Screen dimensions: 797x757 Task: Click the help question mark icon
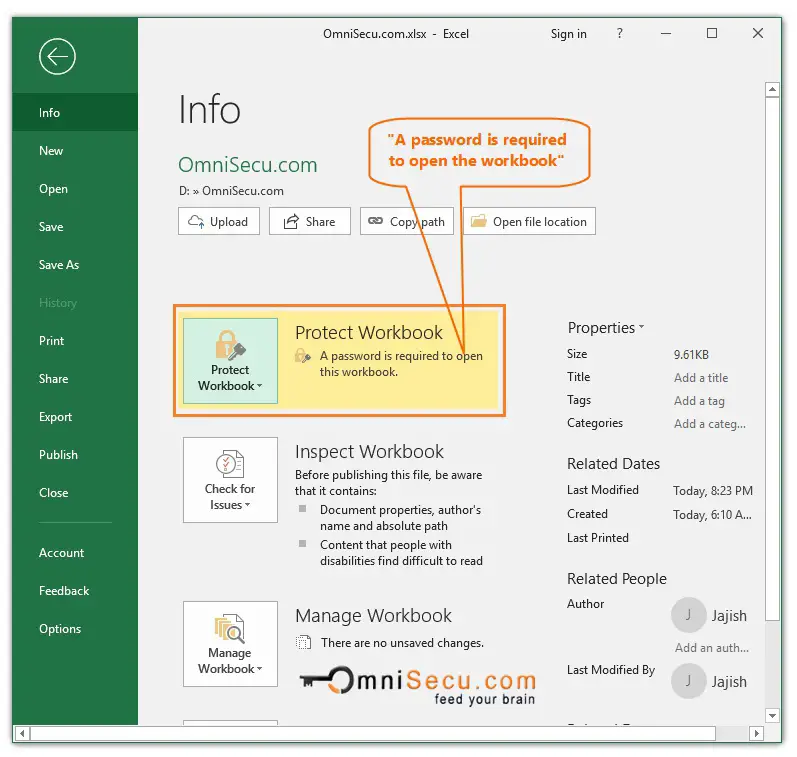pos(619,34)
